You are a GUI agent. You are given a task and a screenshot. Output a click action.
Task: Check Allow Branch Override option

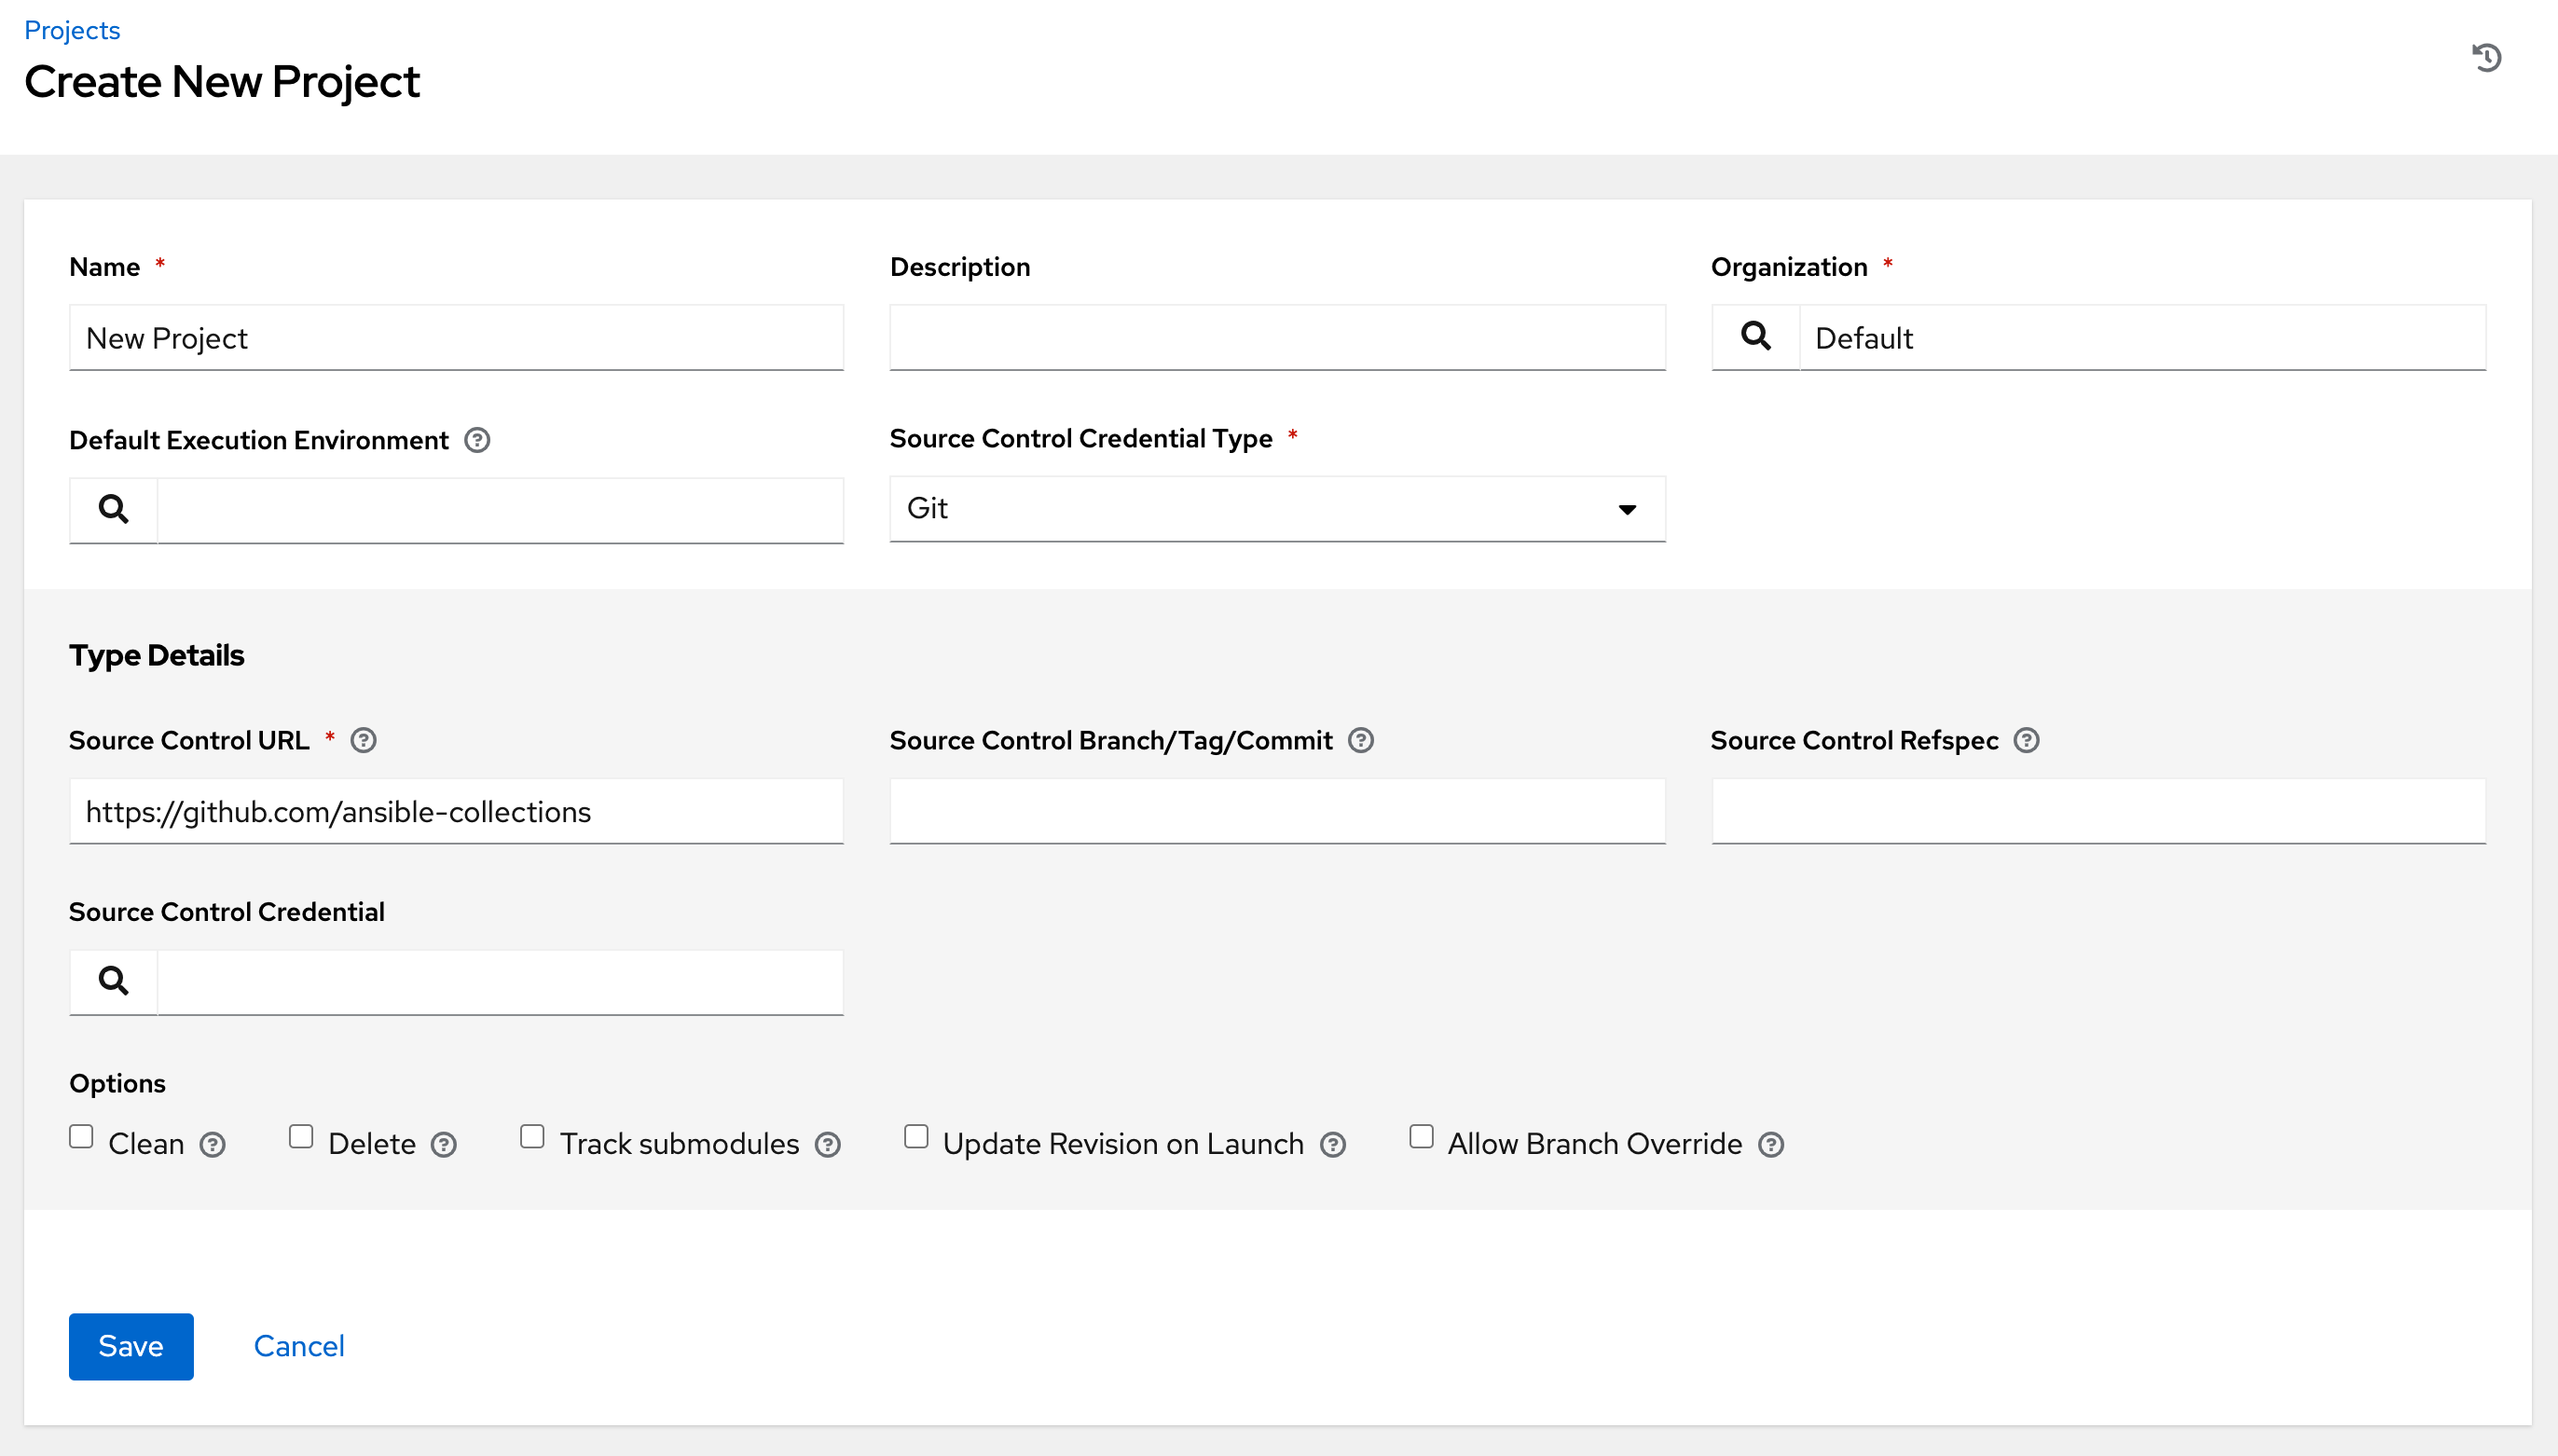[1420, 1137]
